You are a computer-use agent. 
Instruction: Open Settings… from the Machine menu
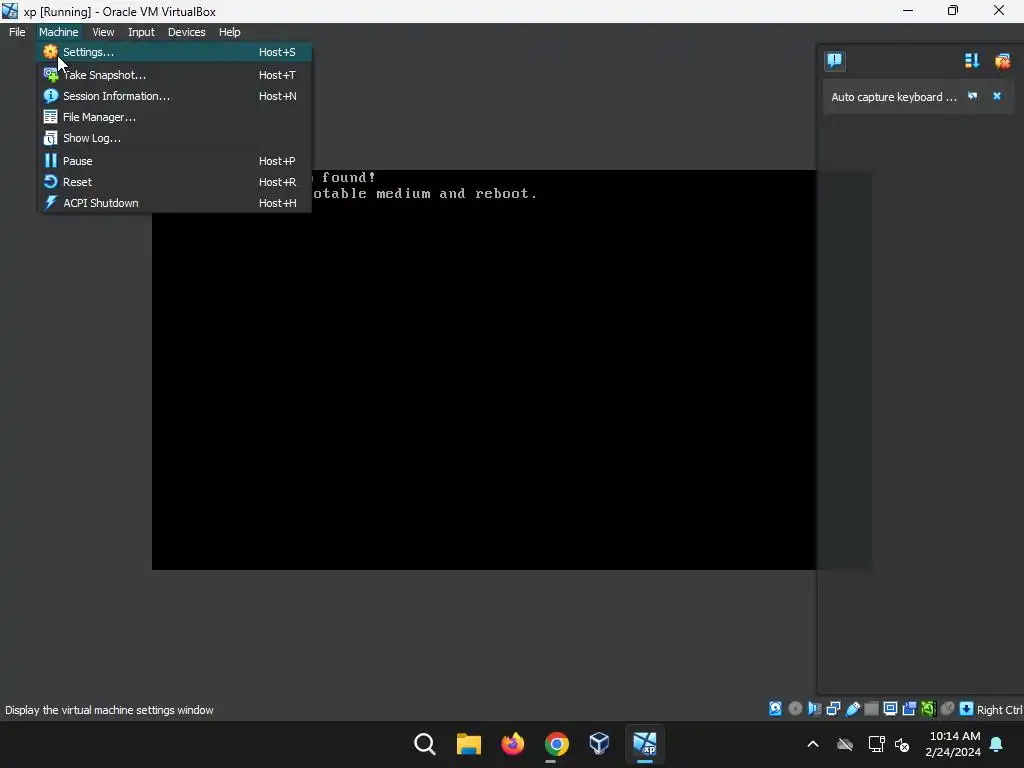[x=174, y=52]
